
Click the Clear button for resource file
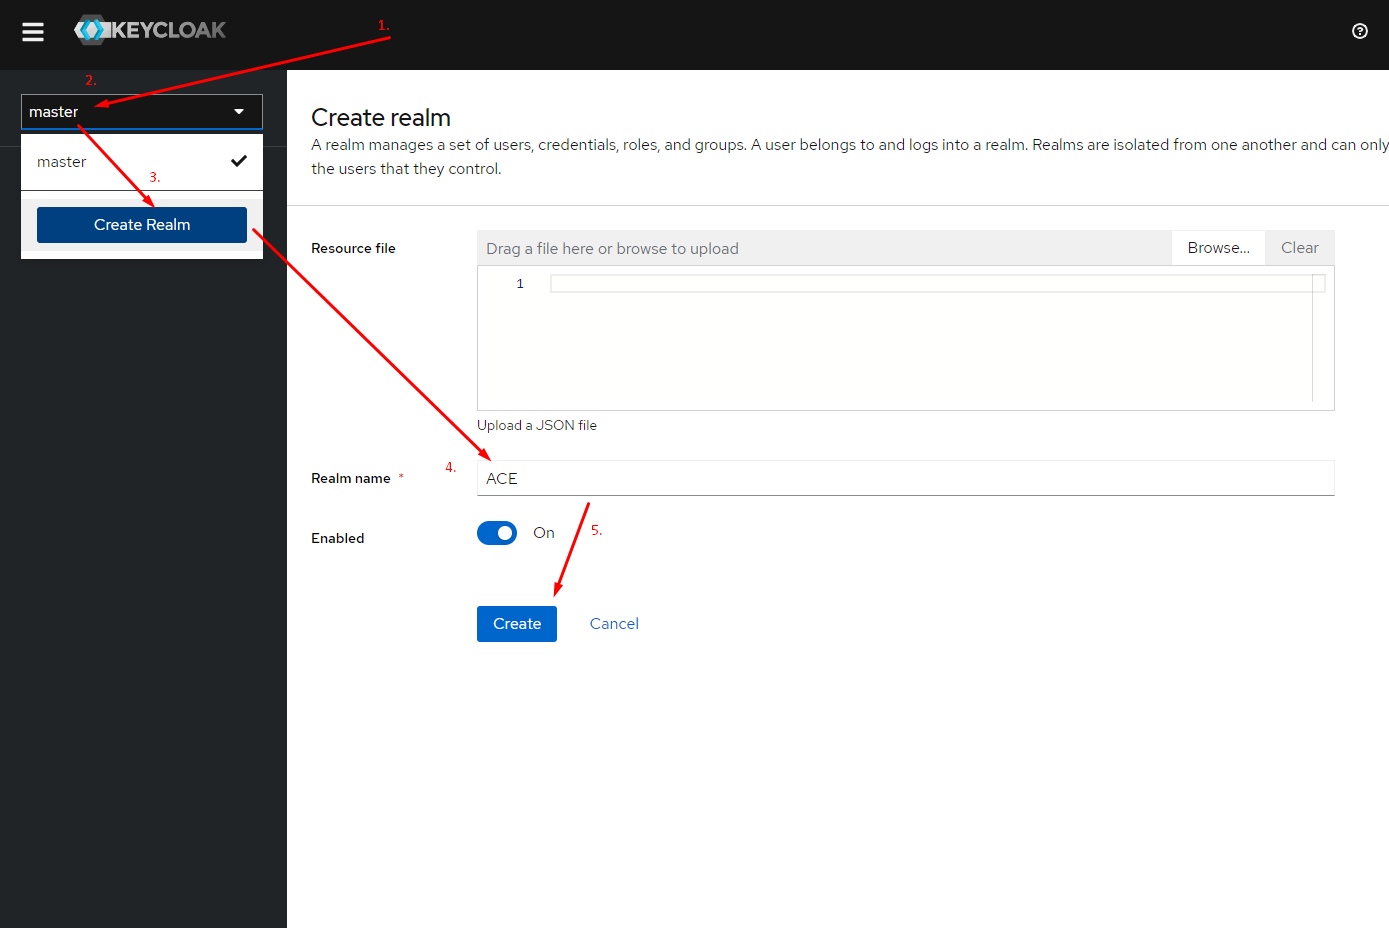[x=1299, y=248]
